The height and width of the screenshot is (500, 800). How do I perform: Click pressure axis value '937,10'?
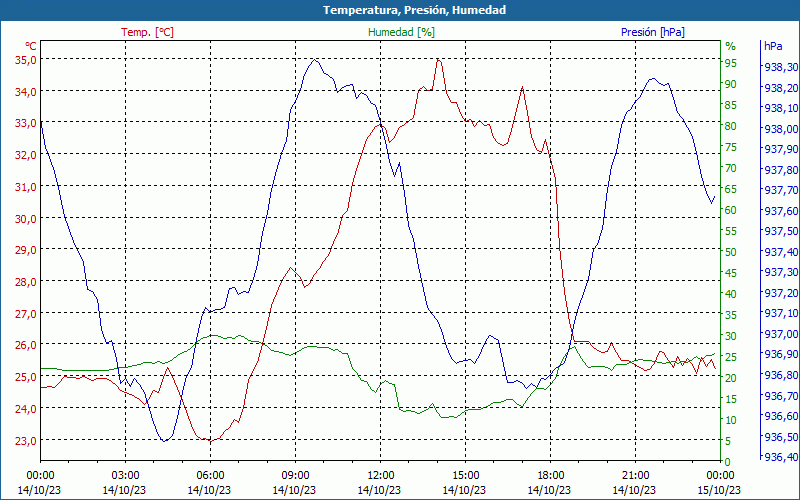click(x=781, y=313)
